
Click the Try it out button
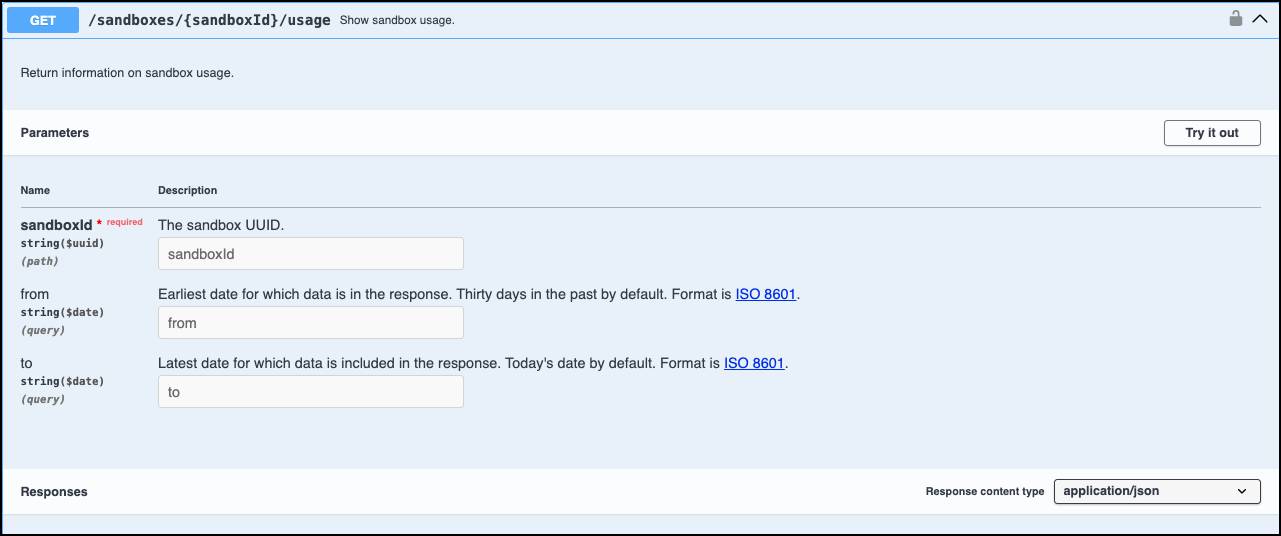point(1212,133)
